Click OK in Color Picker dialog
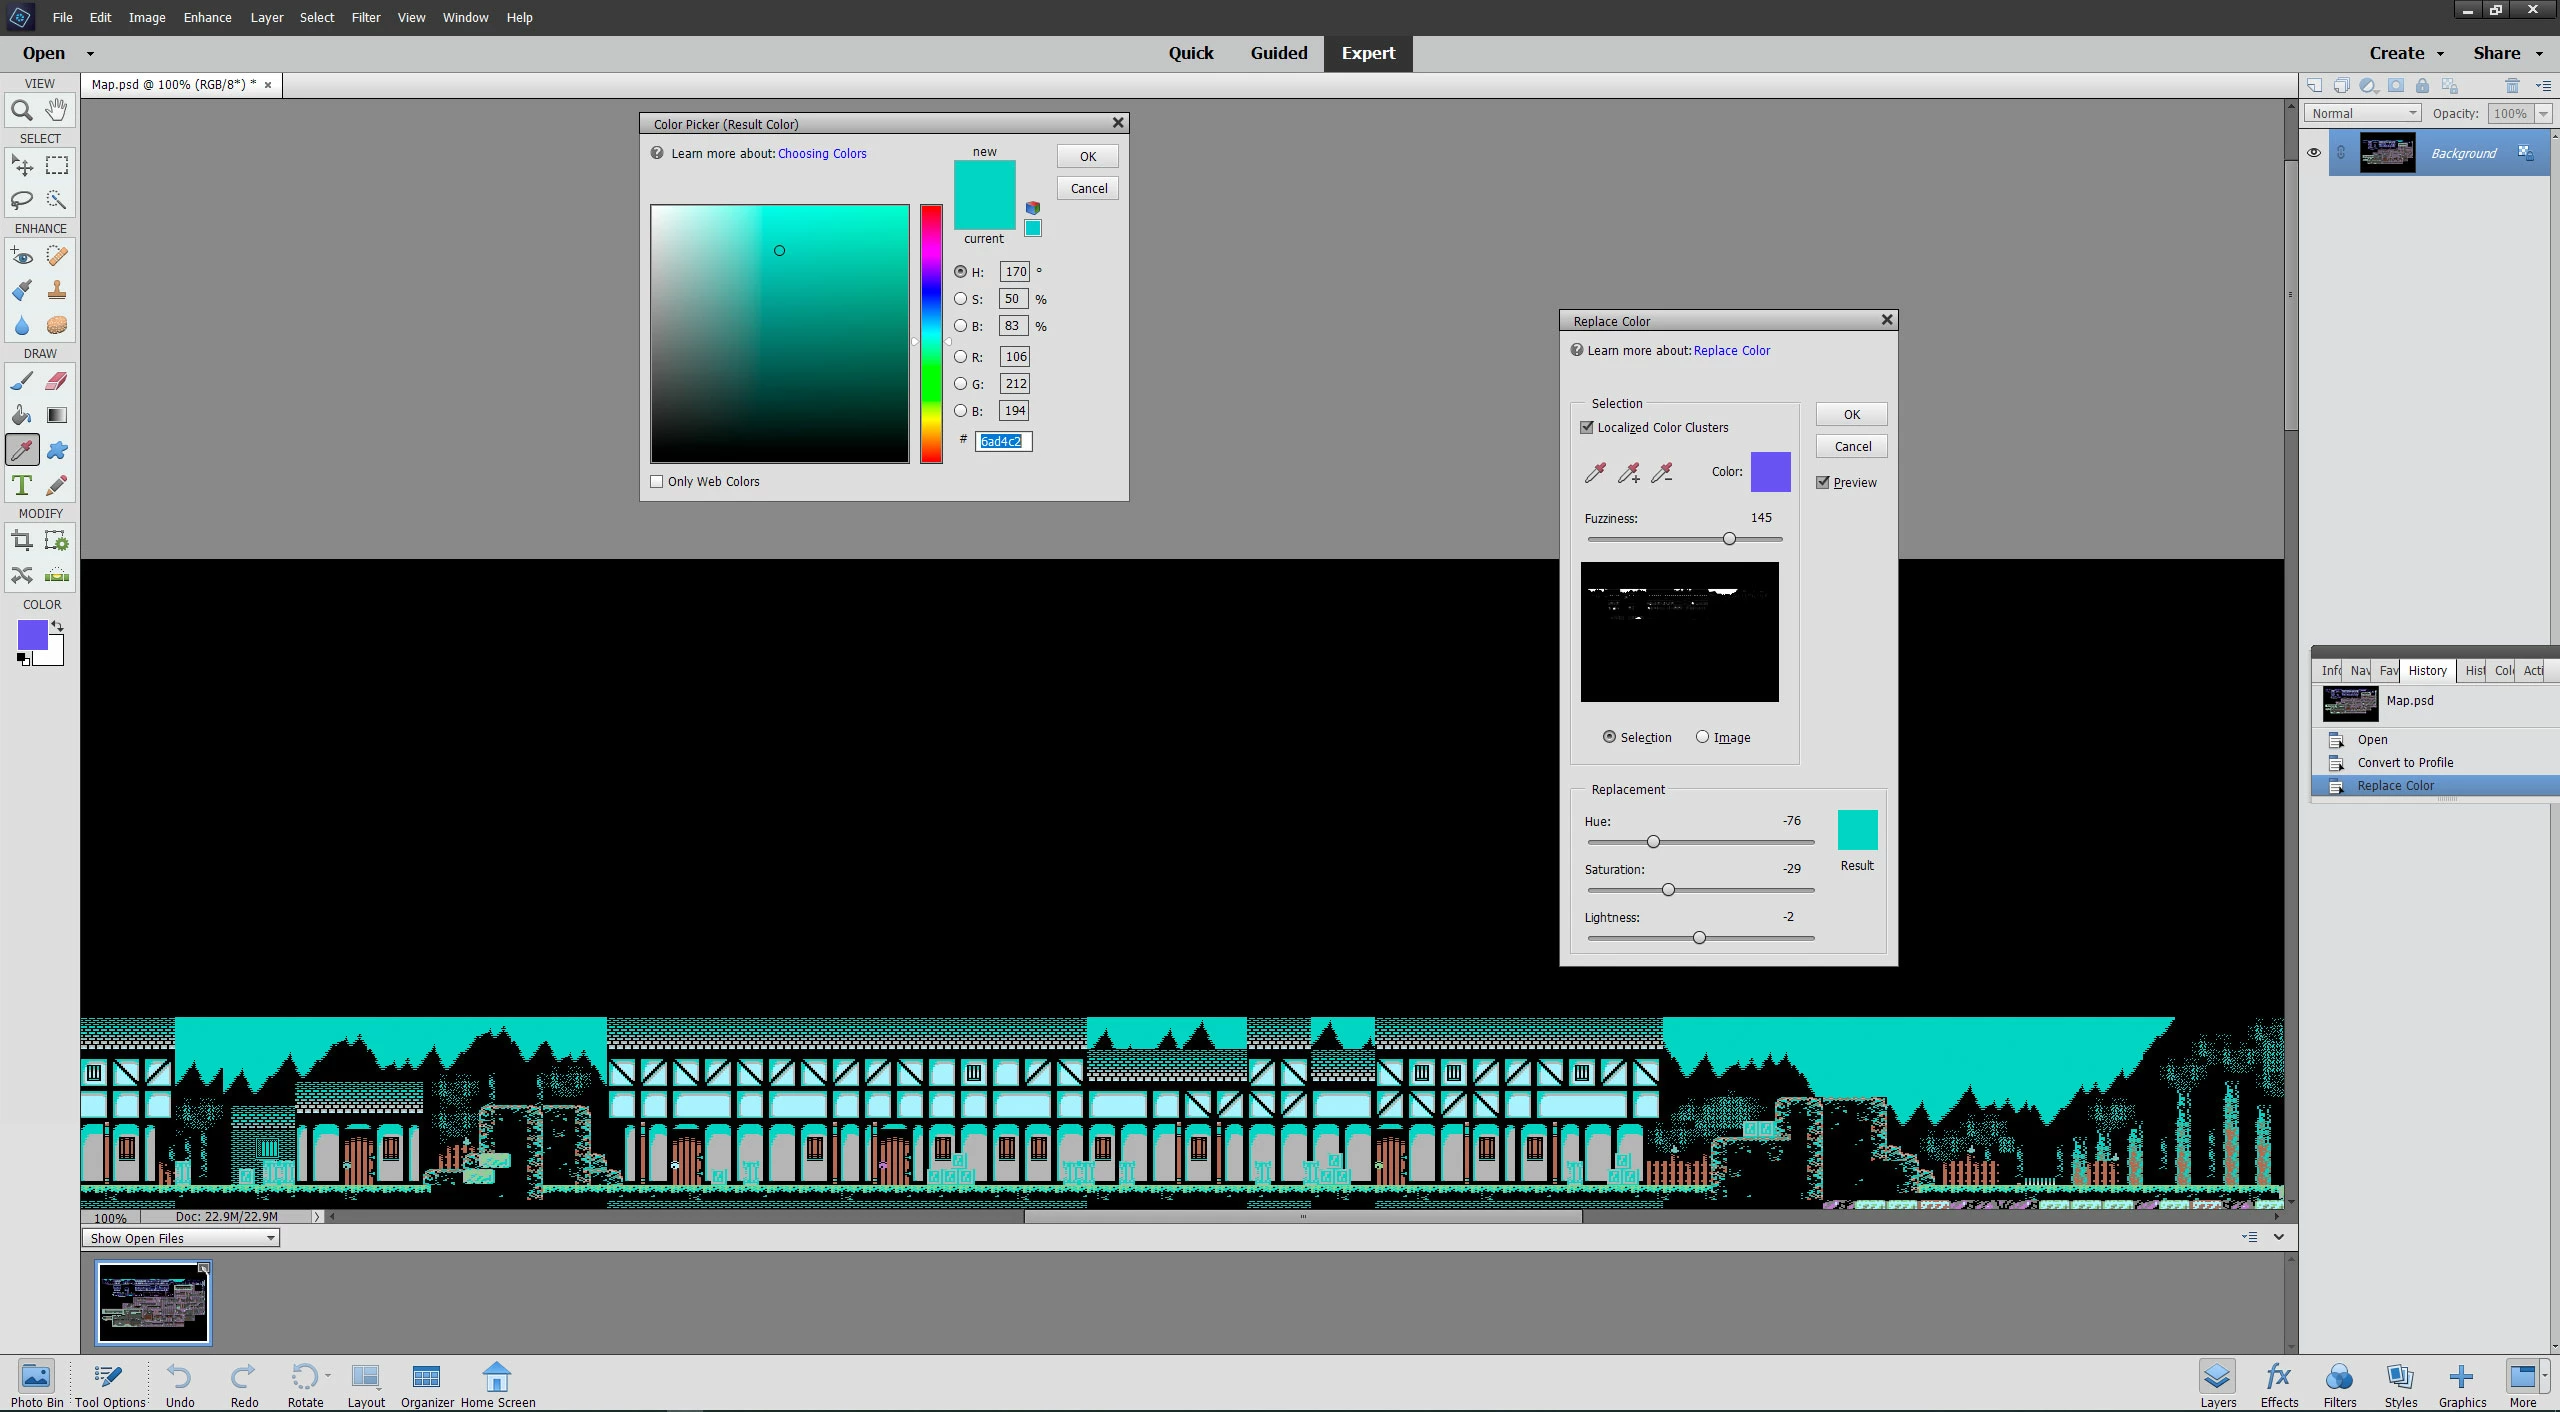 [x=1087, y=156]
